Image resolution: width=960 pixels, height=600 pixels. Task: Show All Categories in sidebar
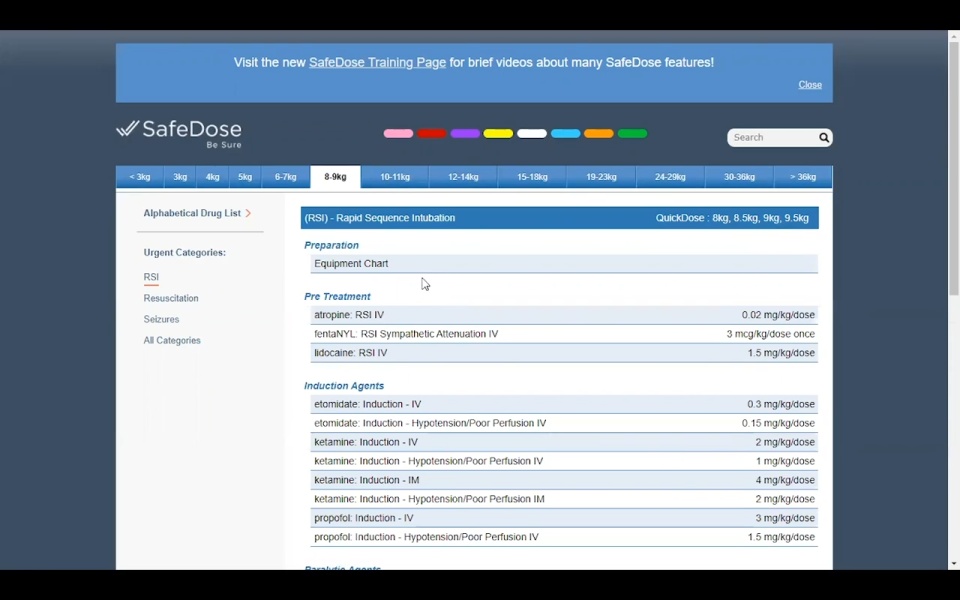pyautogui.click(x=172, y=340)
